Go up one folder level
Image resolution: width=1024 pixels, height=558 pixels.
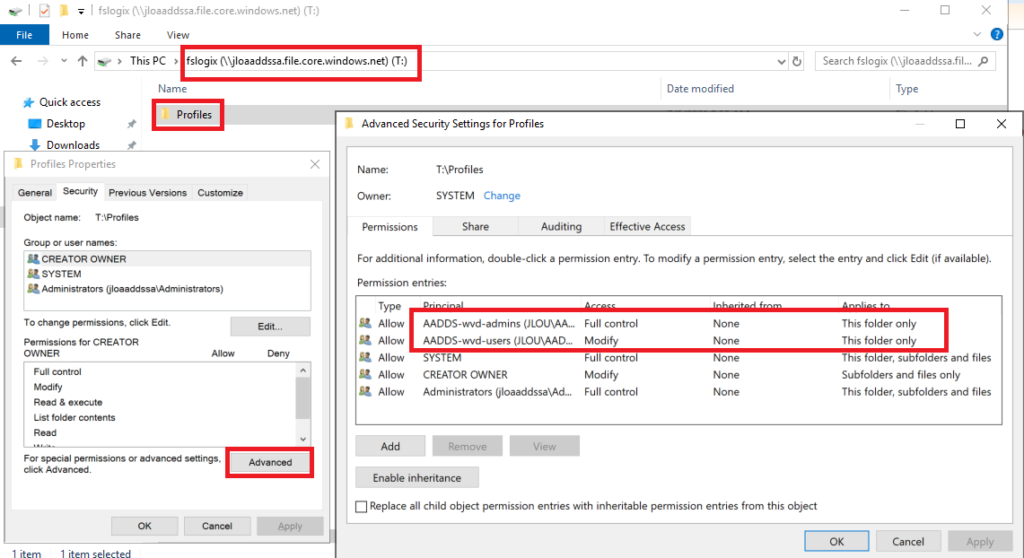(x=82, y=61)
